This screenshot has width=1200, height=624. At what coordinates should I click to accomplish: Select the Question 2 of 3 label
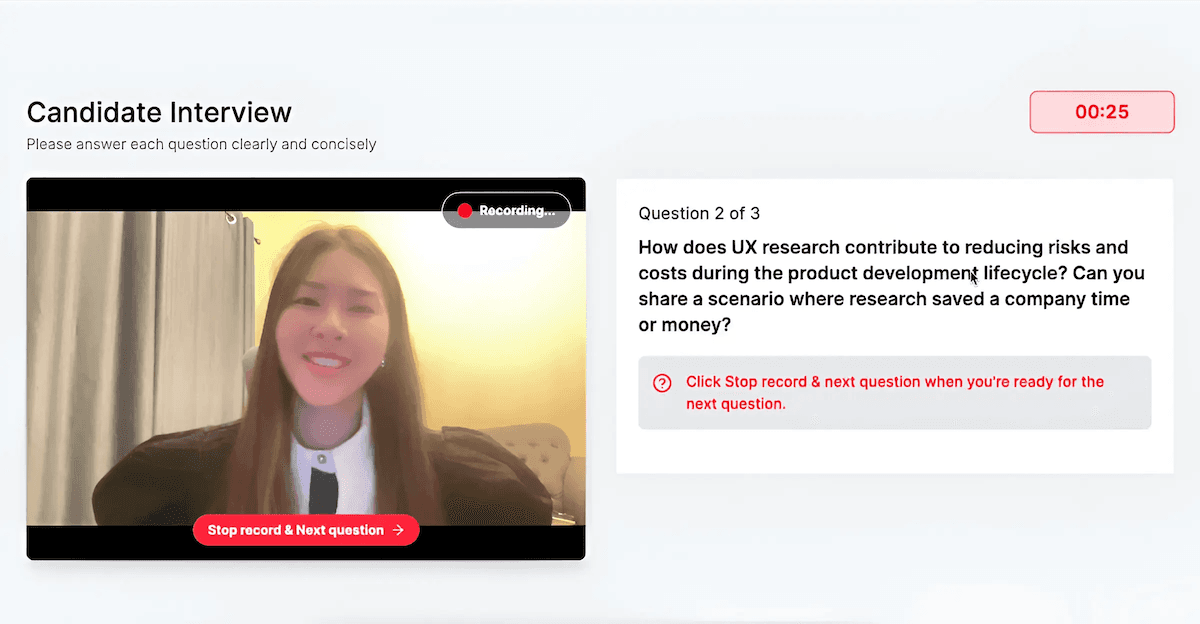point(698,213)
